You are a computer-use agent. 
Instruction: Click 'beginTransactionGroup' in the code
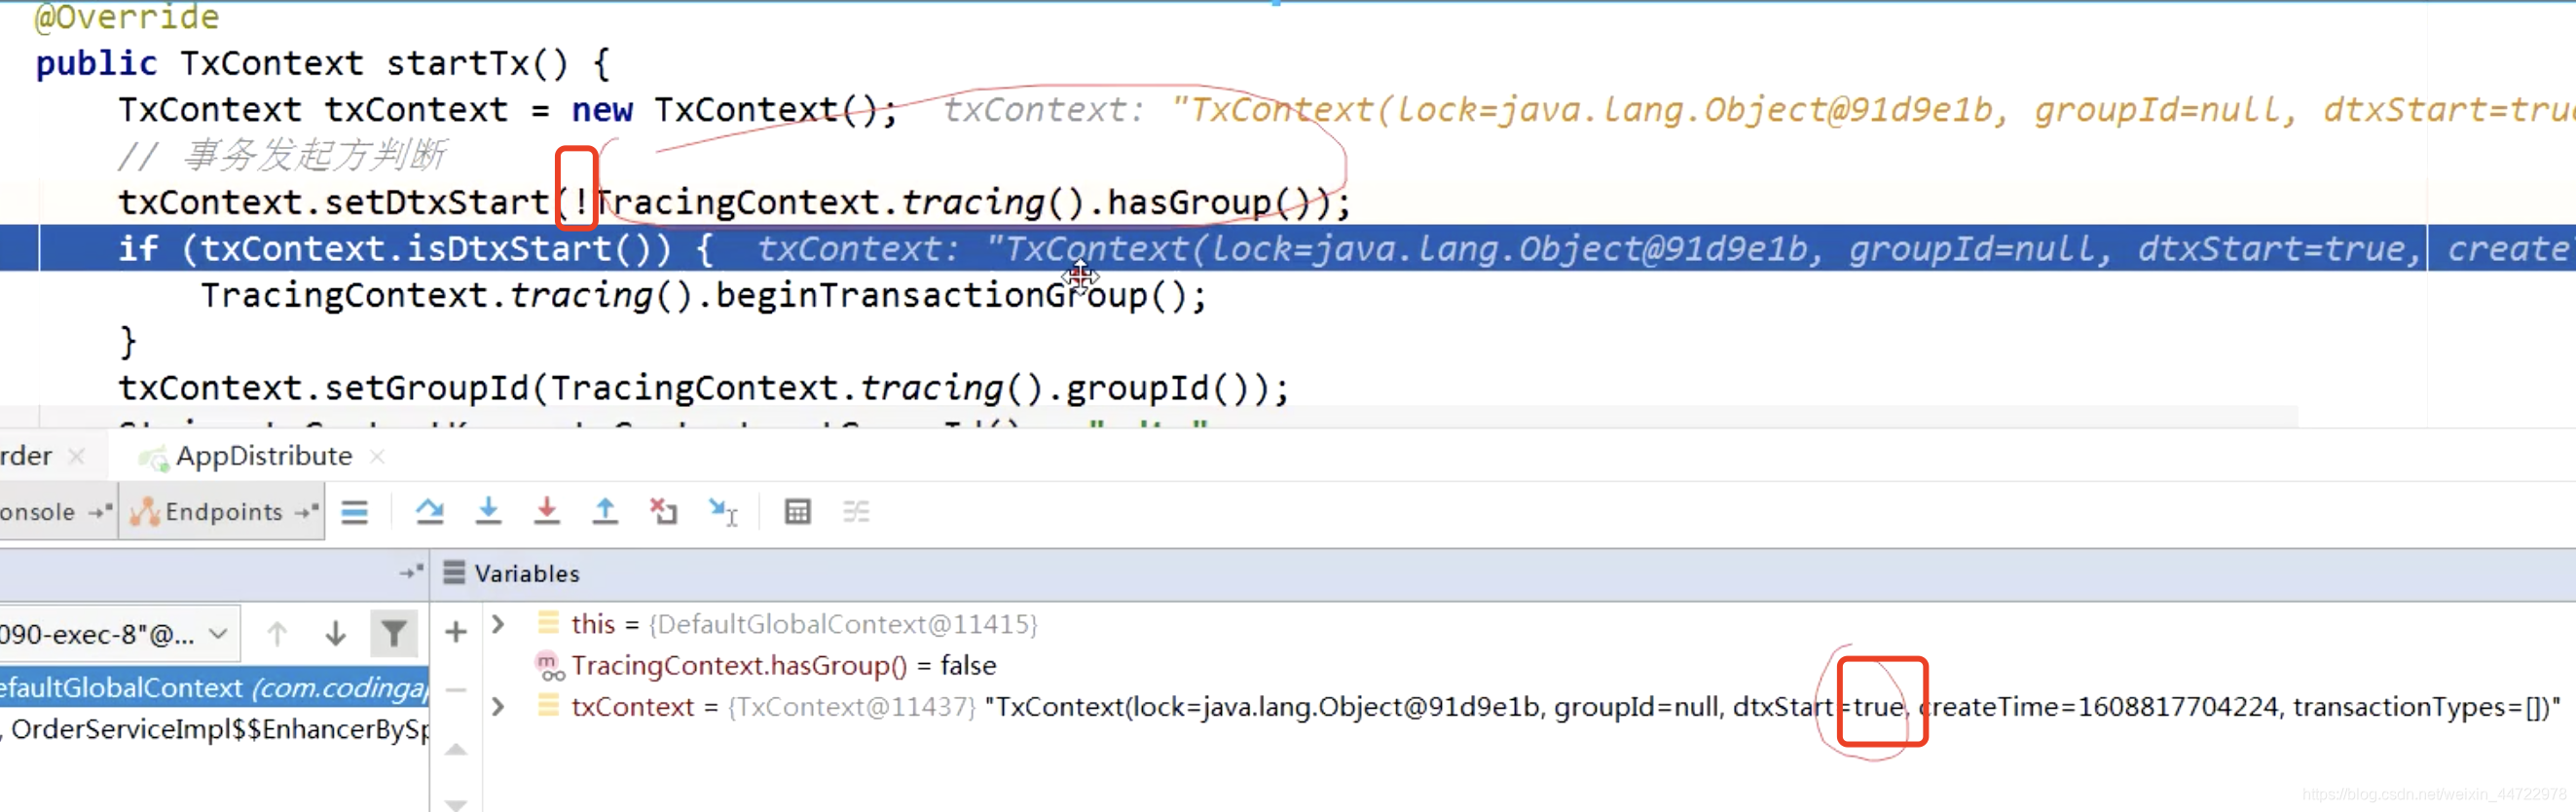pos(932,295)
